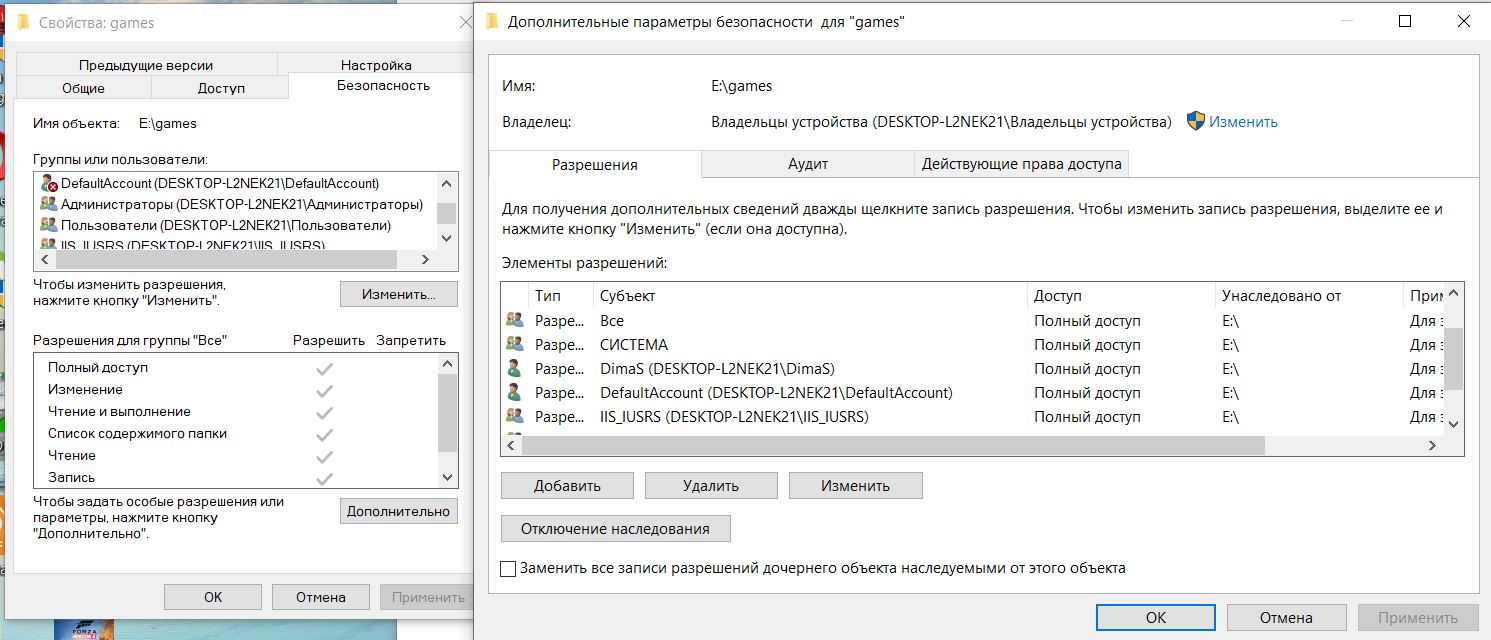The image size is (1491, 640).
Task: Click the DefaultAccount icon in groups list
Action: coord(48,184)
